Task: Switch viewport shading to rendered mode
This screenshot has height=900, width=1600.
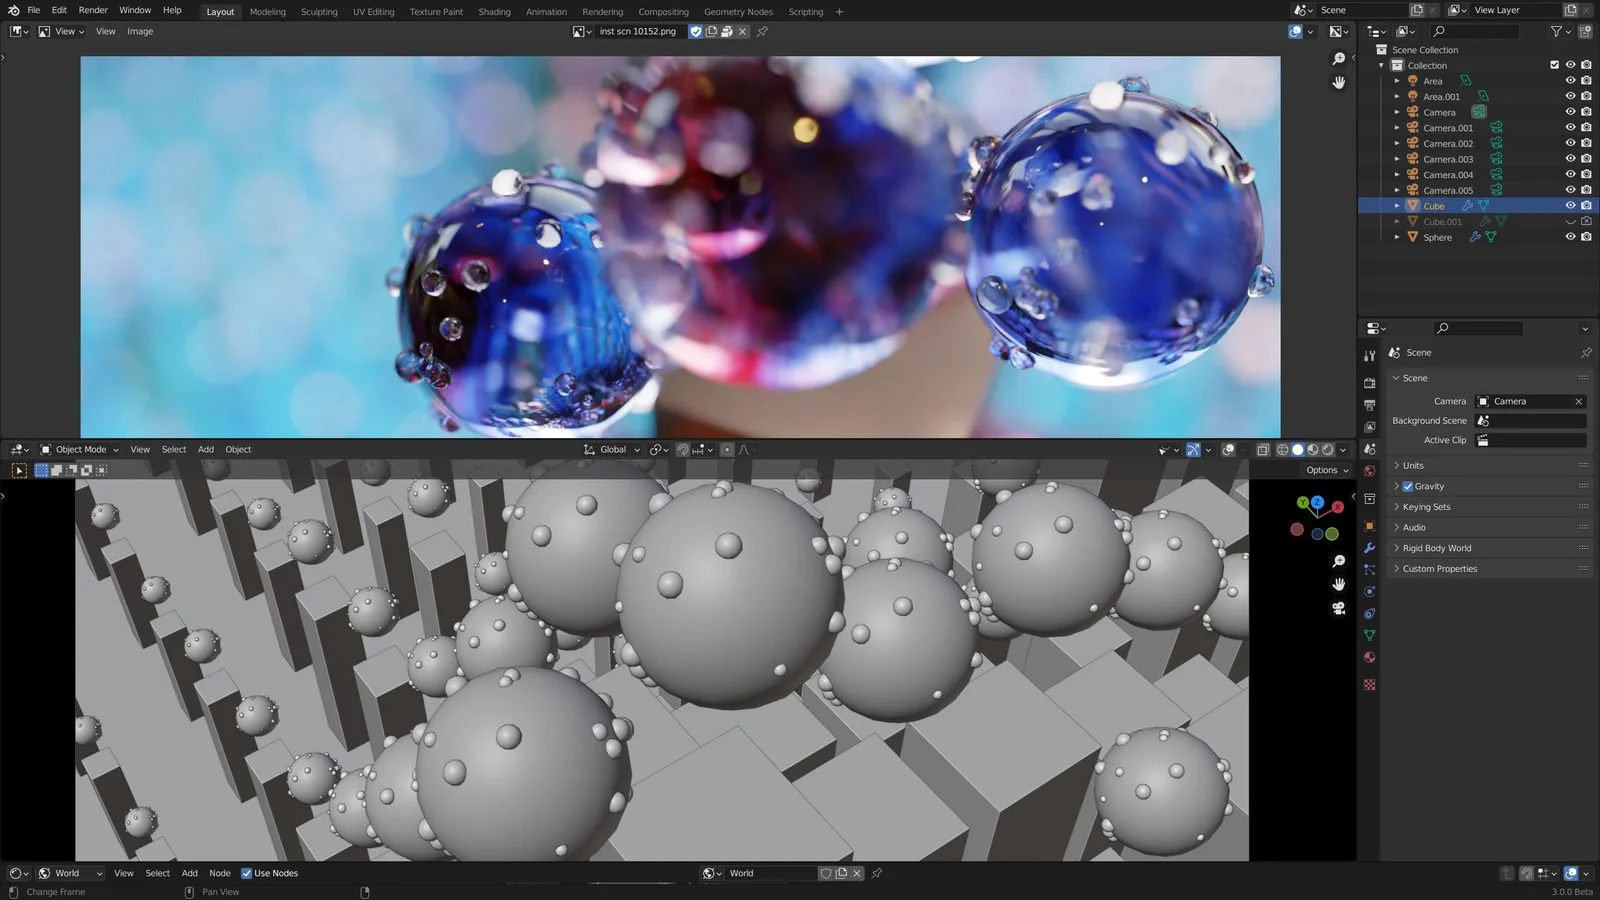Action: click(1327, 450)
